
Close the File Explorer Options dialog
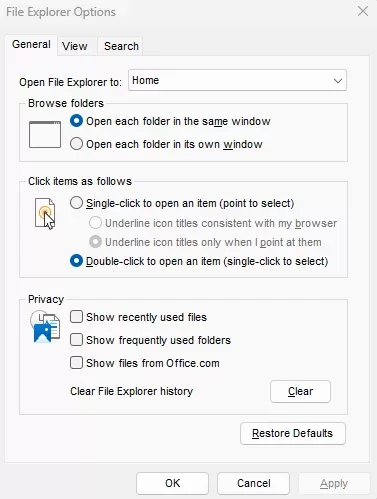363,11
